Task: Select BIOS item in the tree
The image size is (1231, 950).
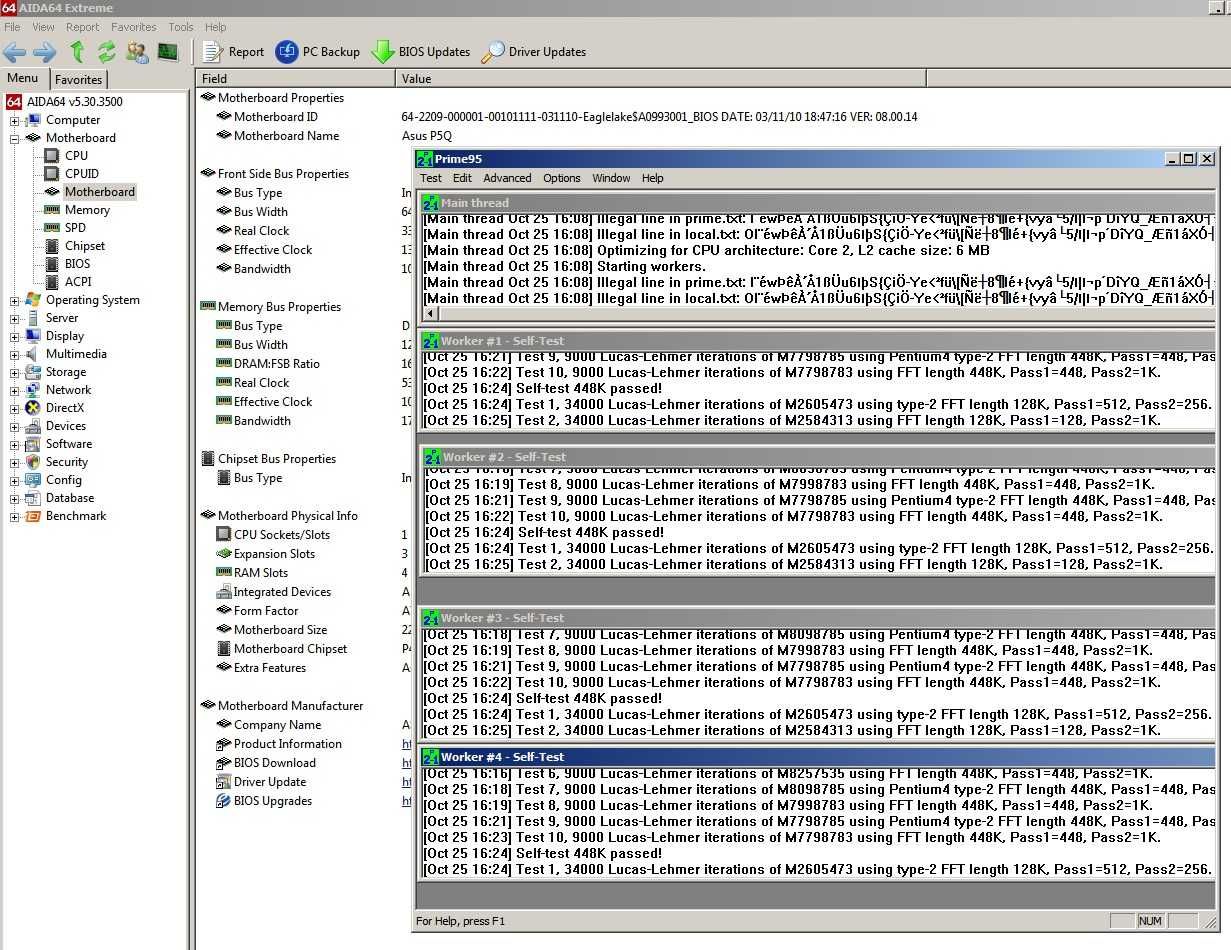Action: coord(77,264)
